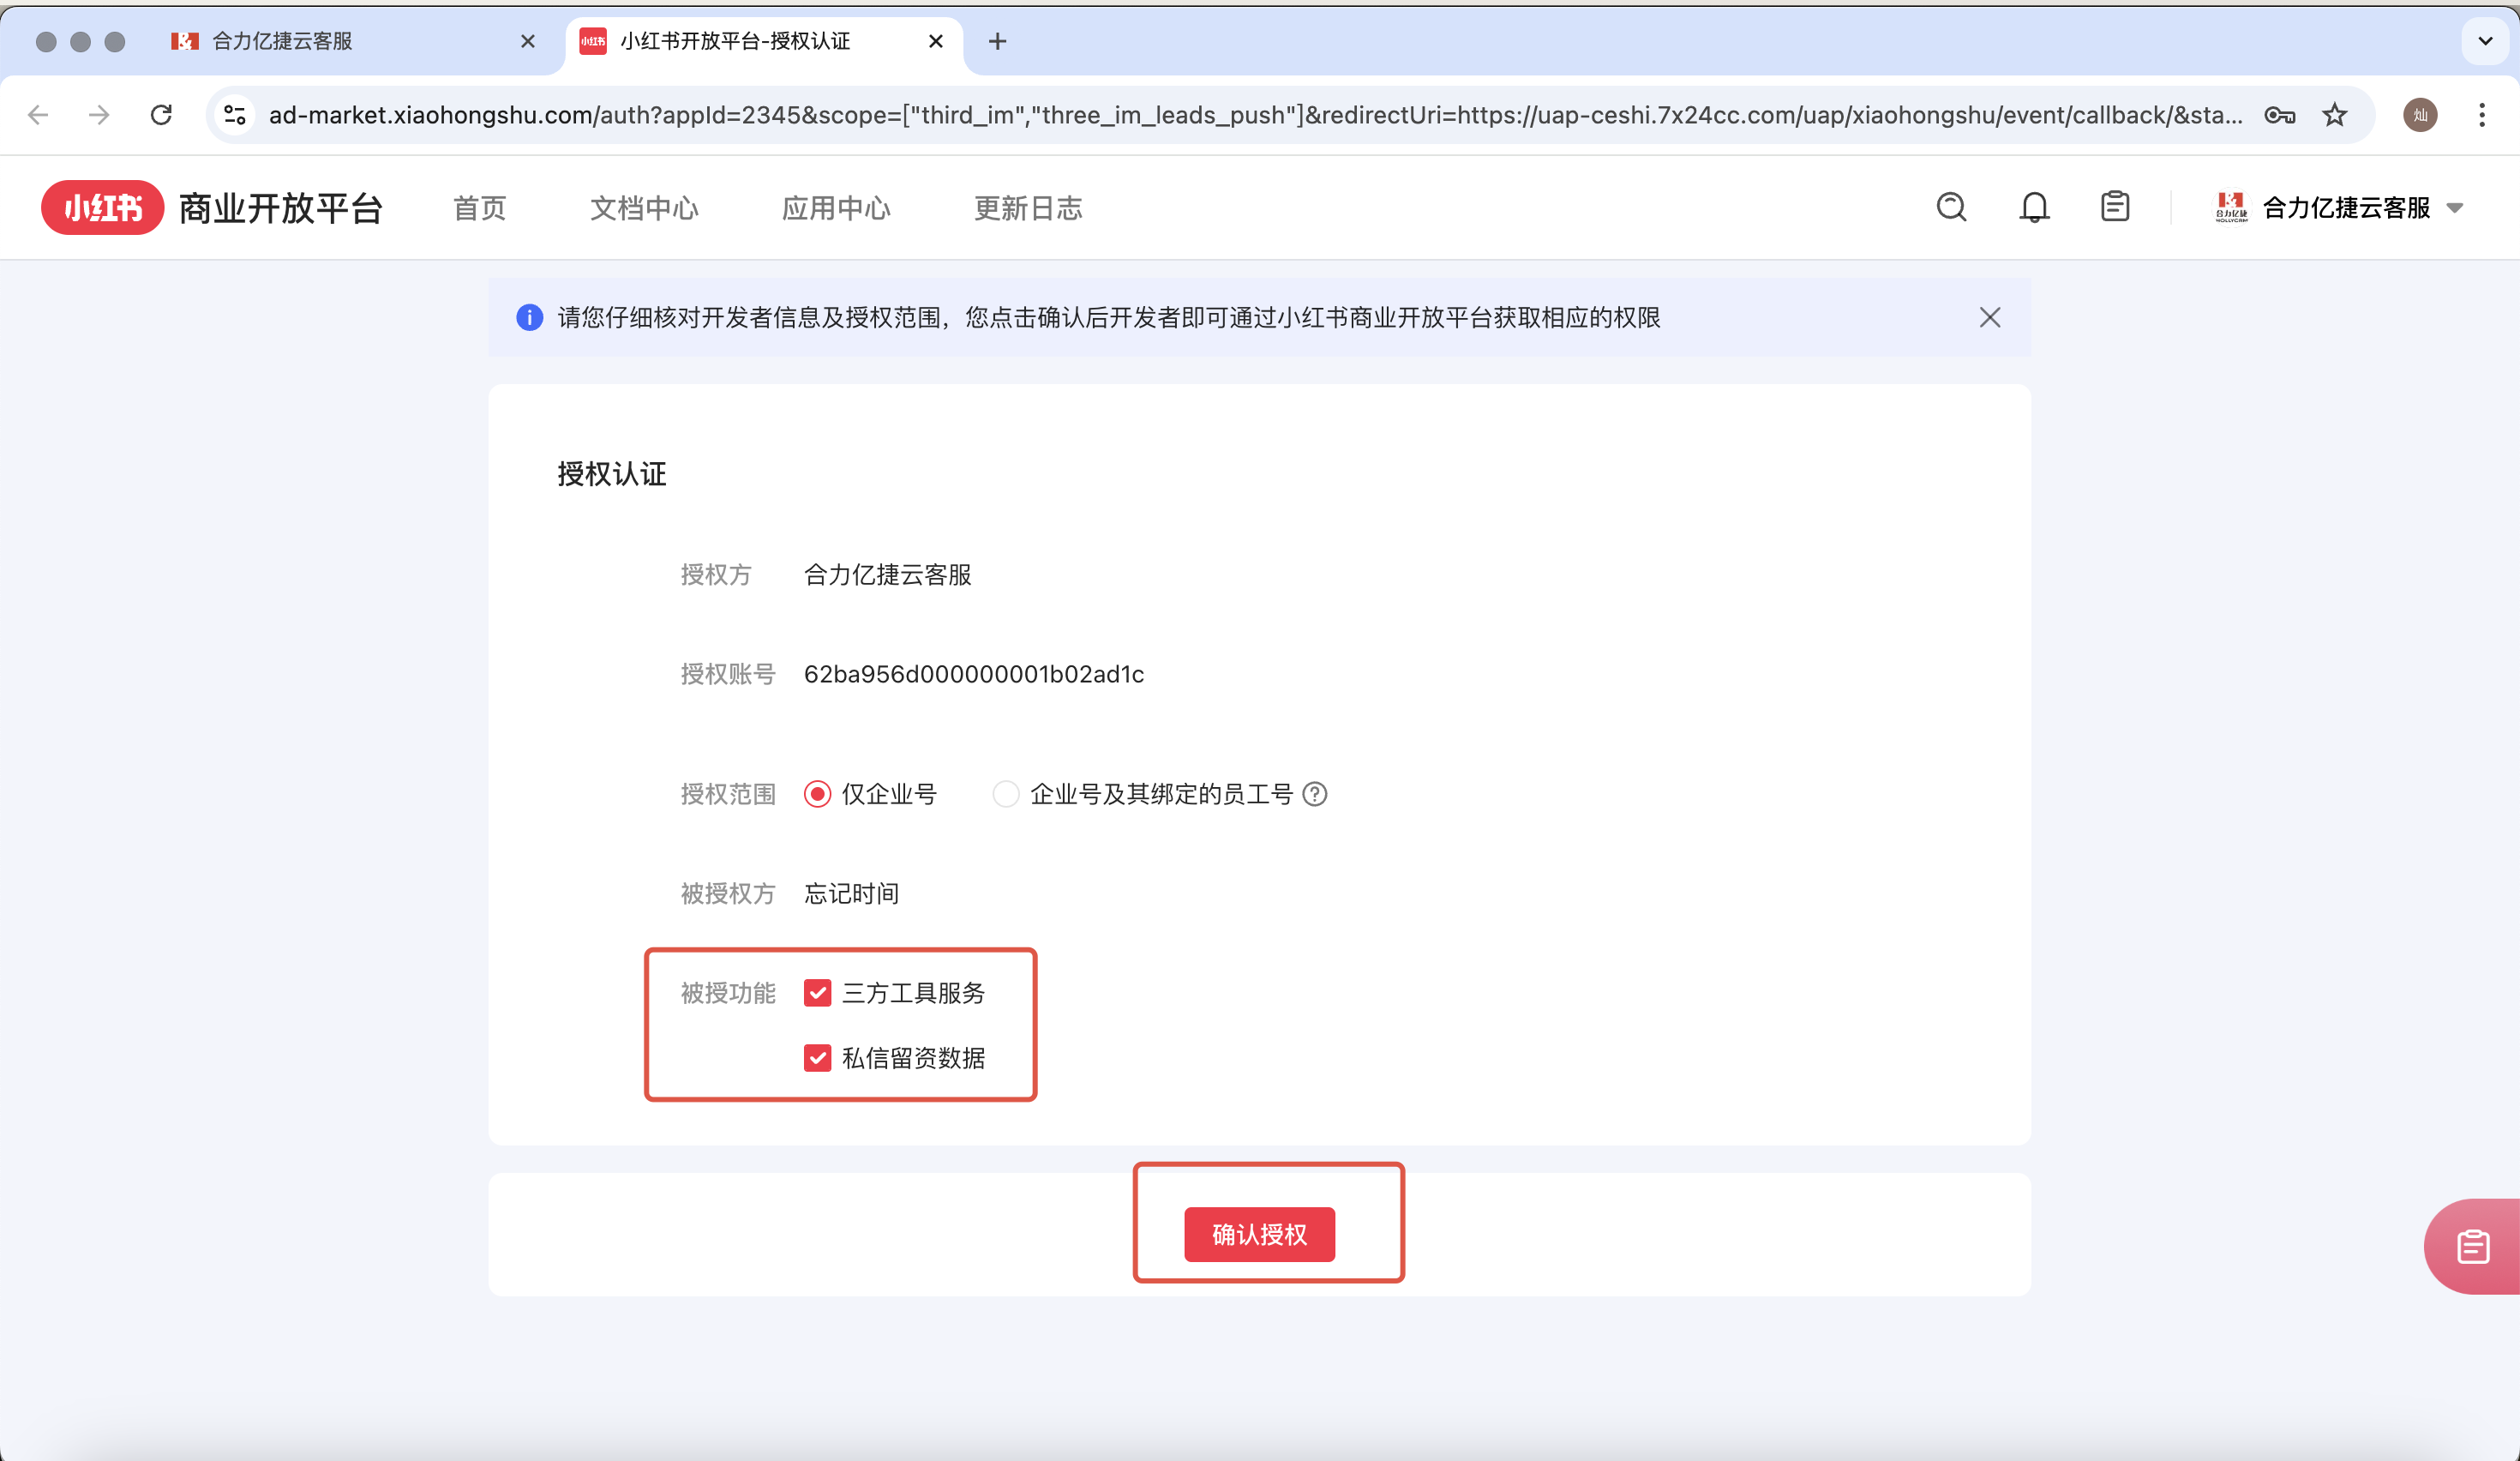Viewport: 2520px width, 1461px height.
Task: Open the floating red feedback button
Action: [x=2472, y=1246]
